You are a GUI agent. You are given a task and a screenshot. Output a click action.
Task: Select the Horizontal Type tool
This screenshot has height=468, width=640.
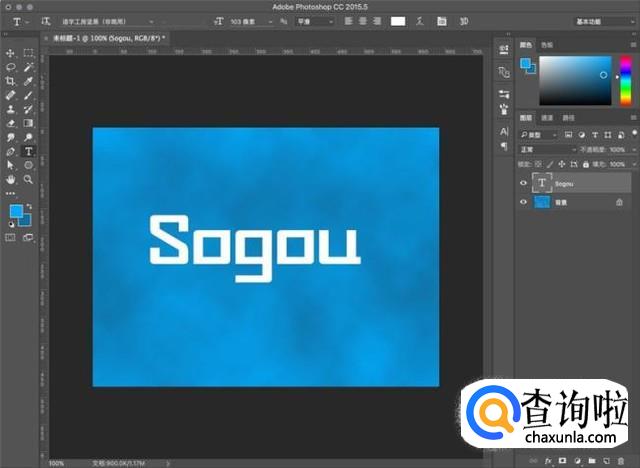(28, 151)
